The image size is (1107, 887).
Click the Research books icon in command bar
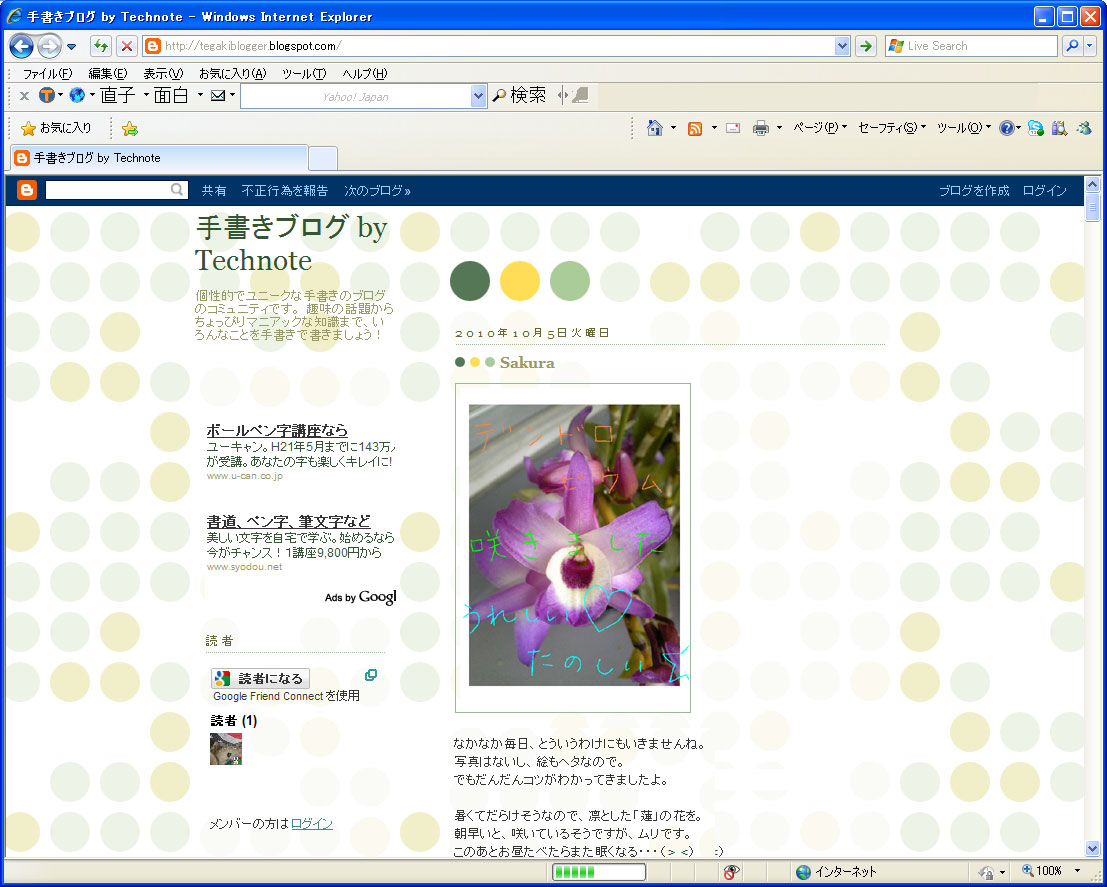[1059, 129]
